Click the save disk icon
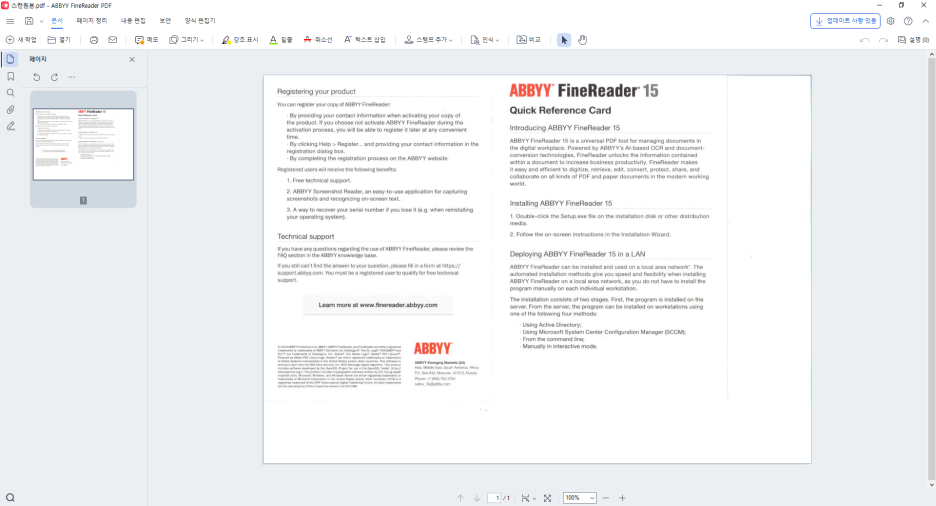 click(x=29, y=21)
